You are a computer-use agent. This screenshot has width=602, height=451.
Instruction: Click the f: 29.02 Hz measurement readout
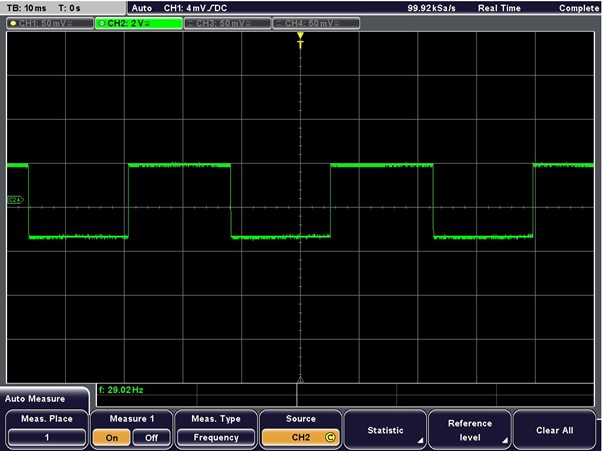121,390
